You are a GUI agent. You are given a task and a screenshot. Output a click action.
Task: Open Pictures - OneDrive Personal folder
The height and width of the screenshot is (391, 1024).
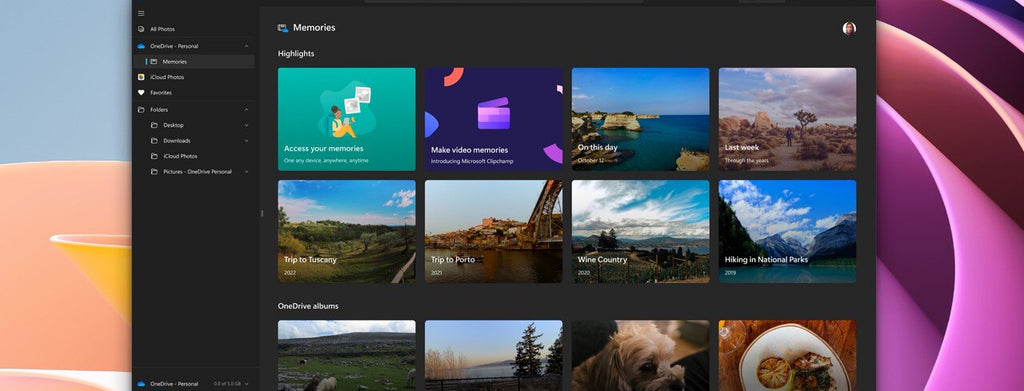197,172
